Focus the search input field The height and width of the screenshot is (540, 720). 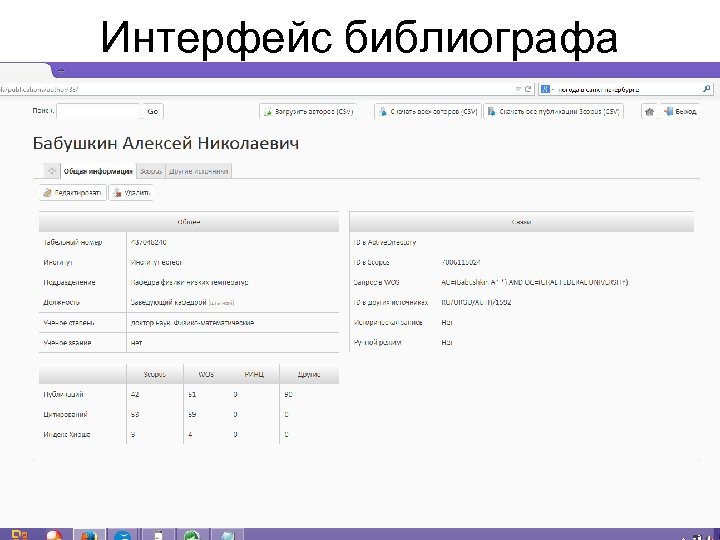98,112
